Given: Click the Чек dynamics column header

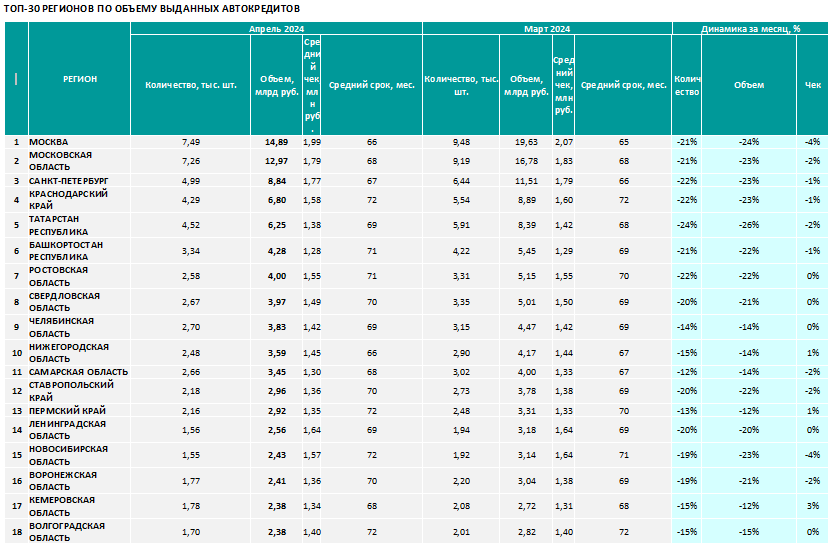Looking at the screenshot, I should [813, 85].
